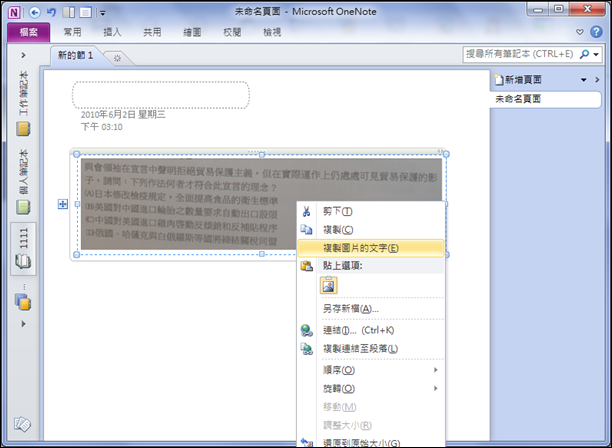Click the OneNote application icon in title bar
This screenshot has width=612, height=448.
click(x=14, y=12)
